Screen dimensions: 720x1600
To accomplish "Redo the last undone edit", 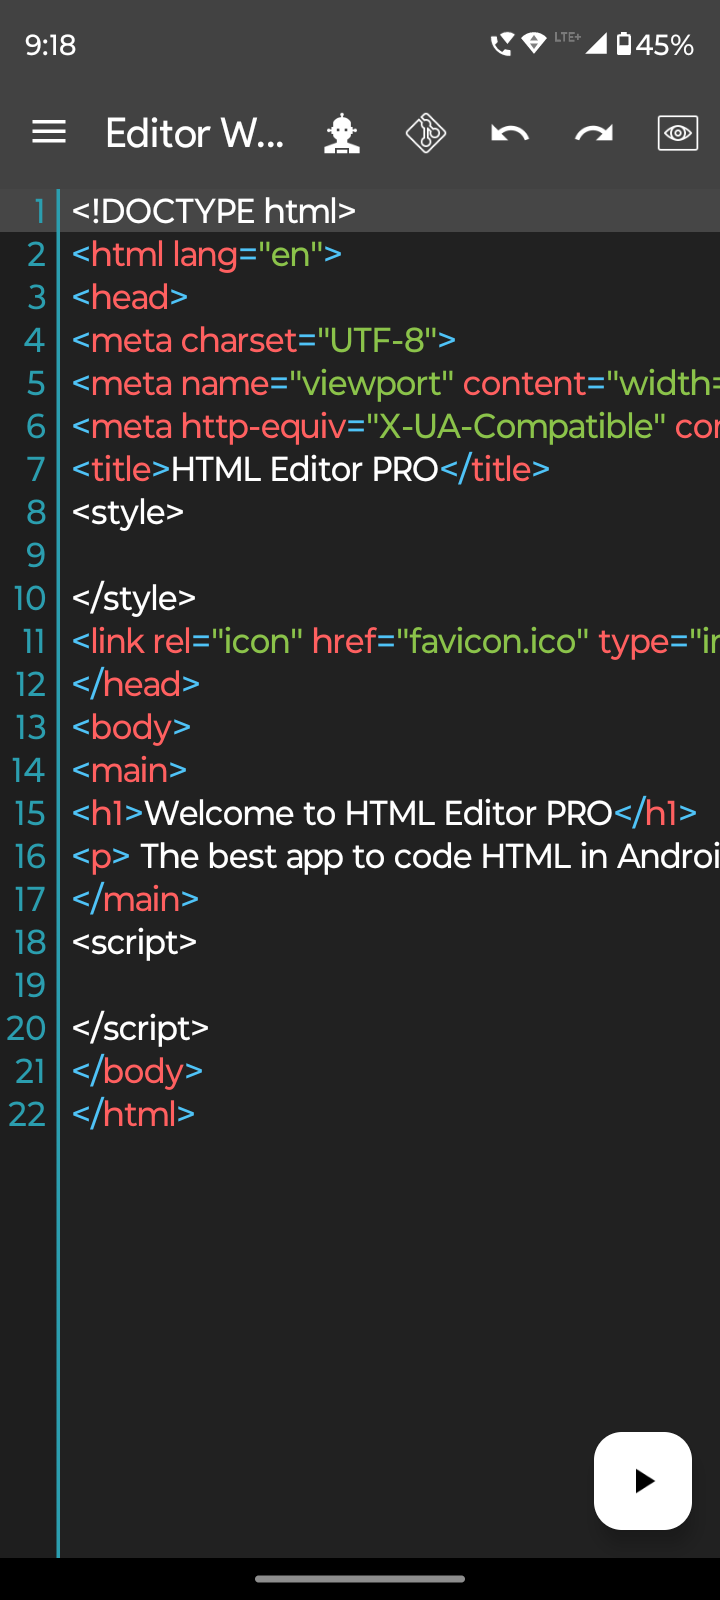I will pos(594,133).
